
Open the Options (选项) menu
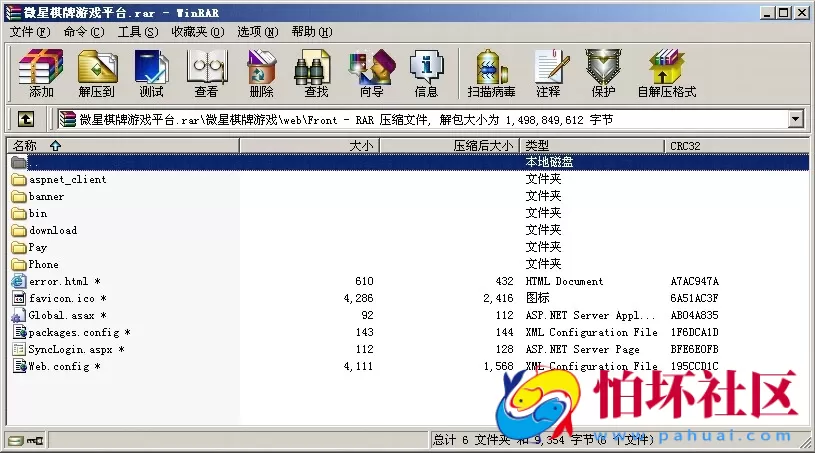click(258, 32)
